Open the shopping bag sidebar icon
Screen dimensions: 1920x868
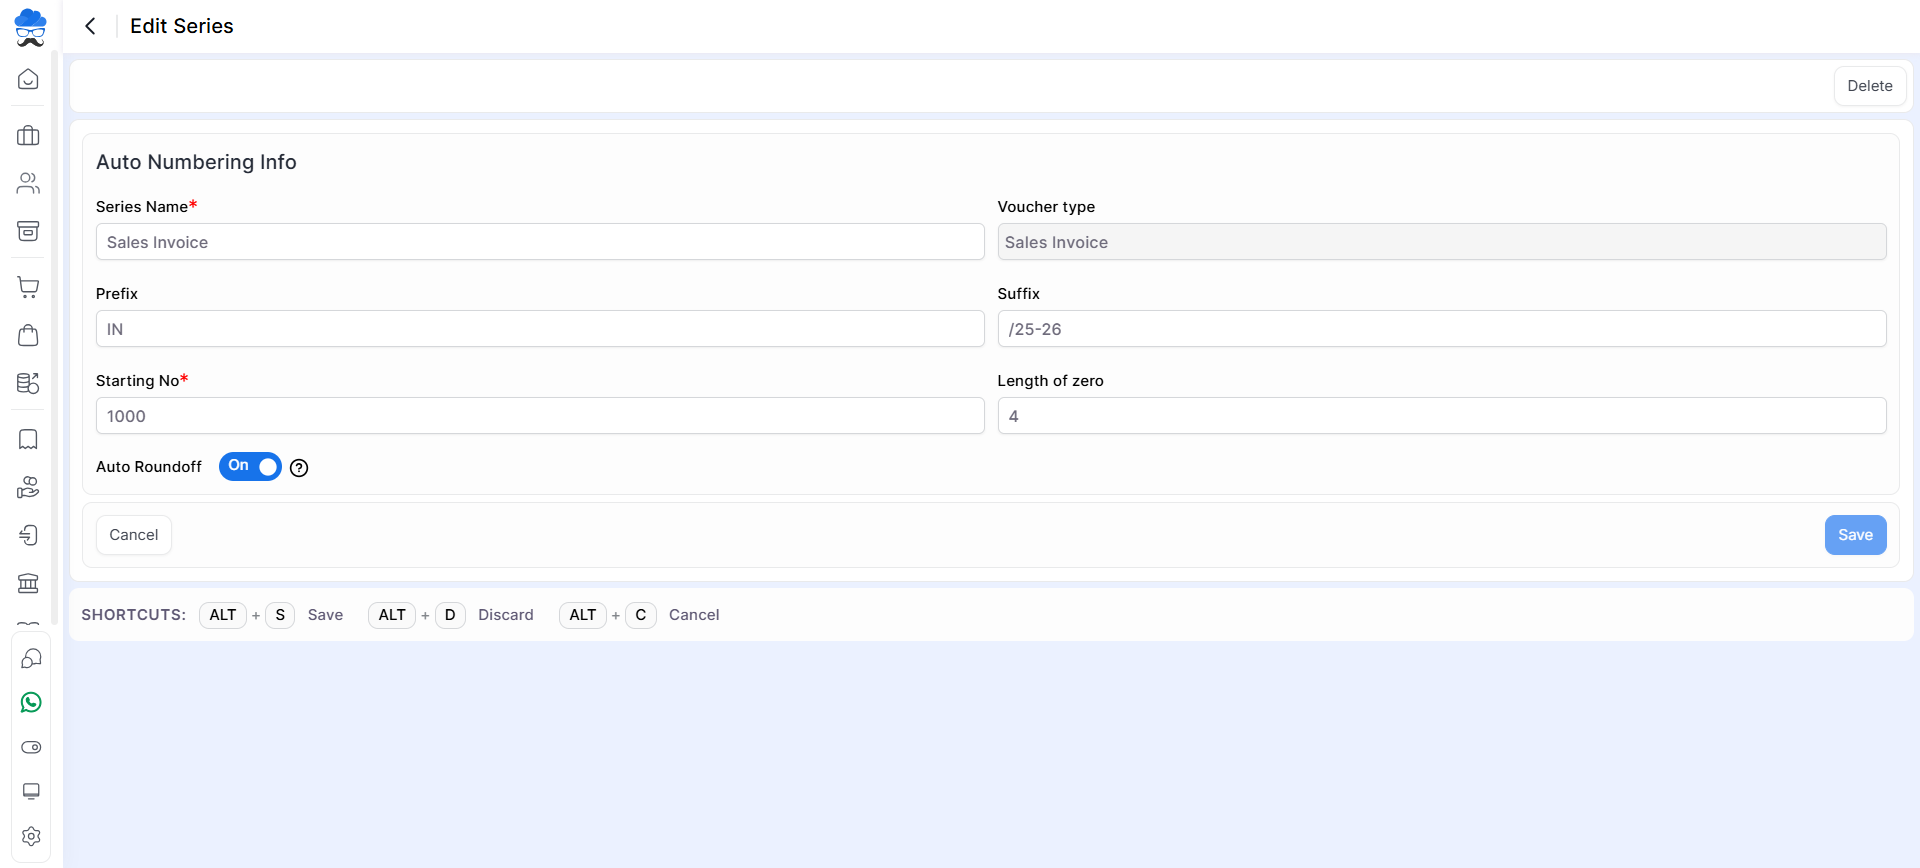click(28, 335)
